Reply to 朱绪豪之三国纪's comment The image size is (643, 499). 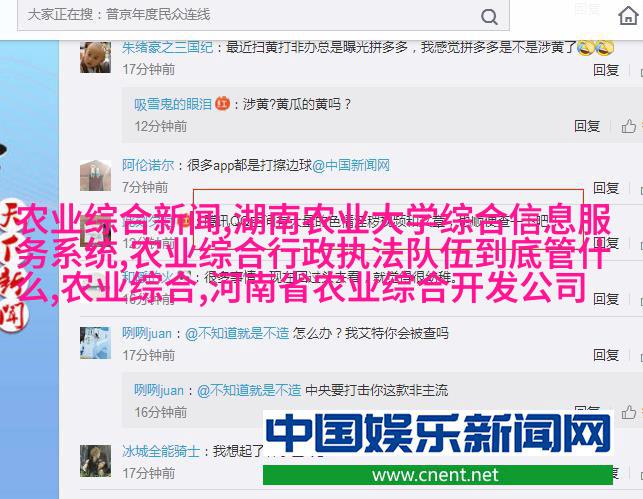tap(606, 70)
